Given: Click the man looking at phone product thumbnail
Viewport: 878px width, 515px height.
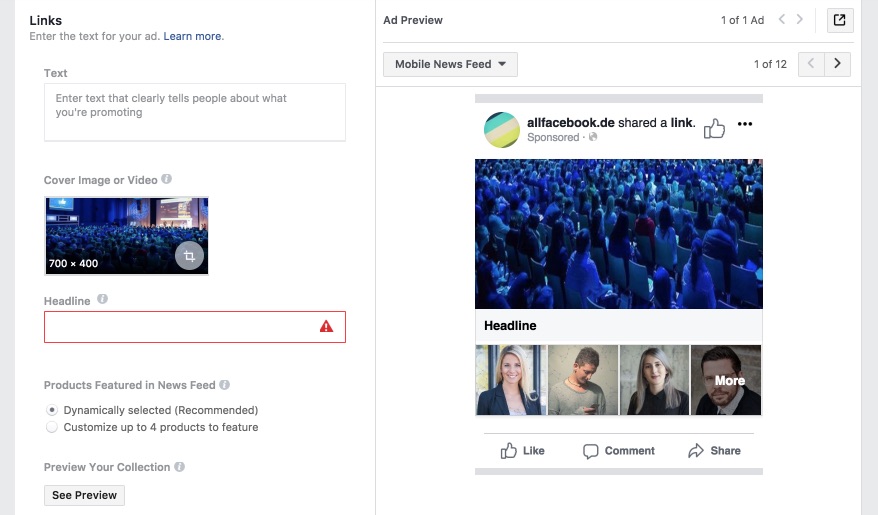Looking at the screenshot, I should [x=583, y=380].
